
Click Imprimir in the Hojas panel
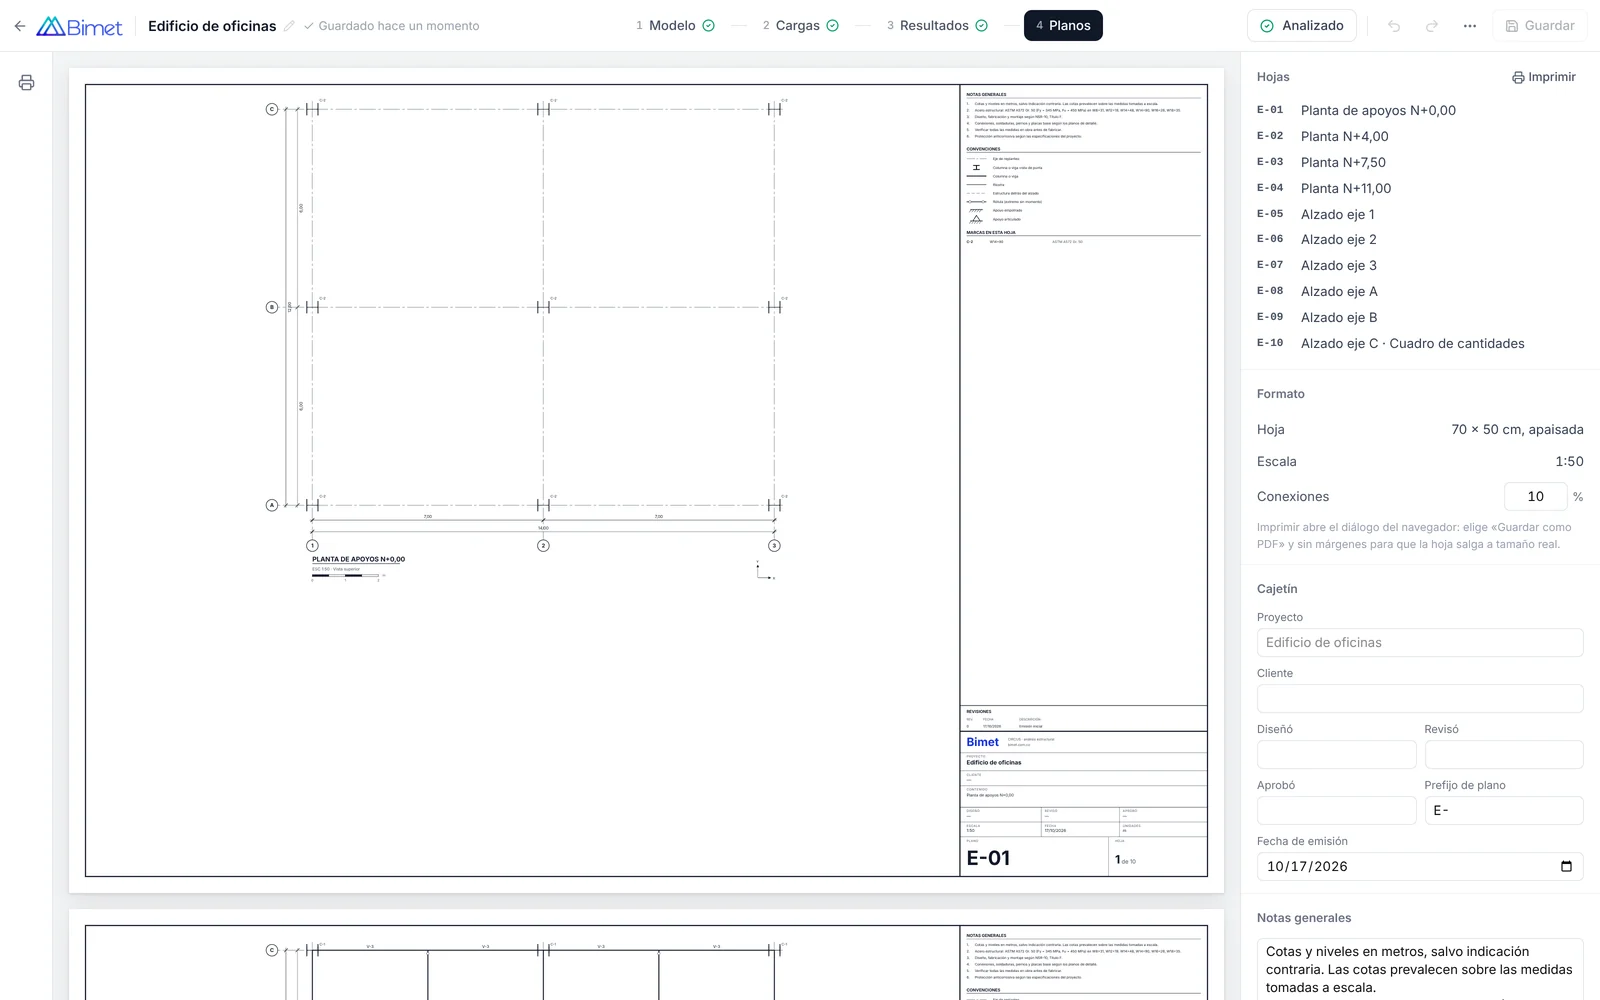click(1544, 77)
